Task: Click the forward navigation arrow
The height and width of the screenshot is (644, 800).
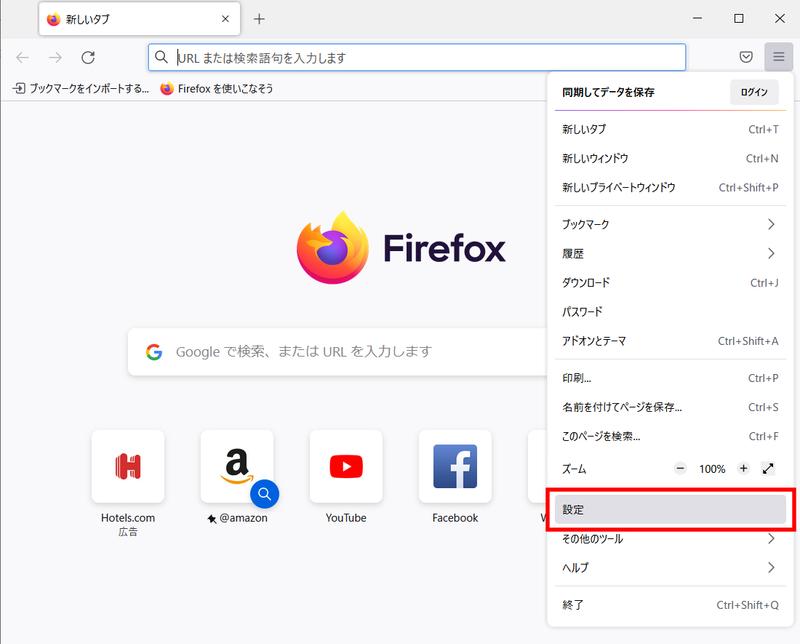Action: [55, 57]
